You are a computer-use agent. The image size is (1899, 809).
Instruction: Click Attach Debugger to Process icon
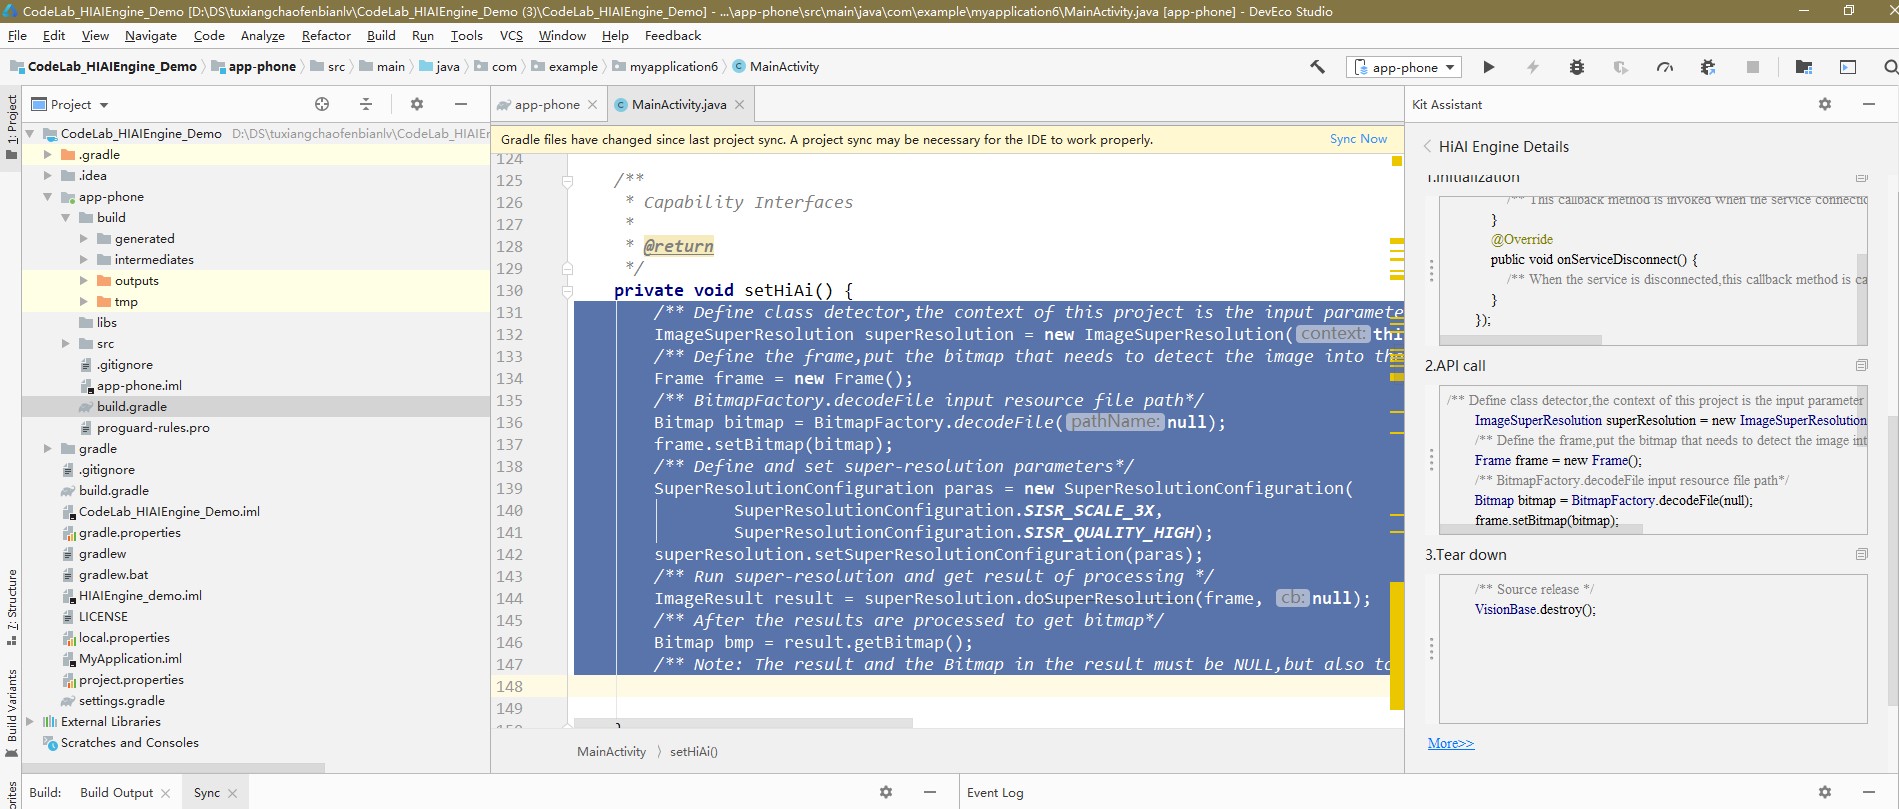click(1708, 67)
